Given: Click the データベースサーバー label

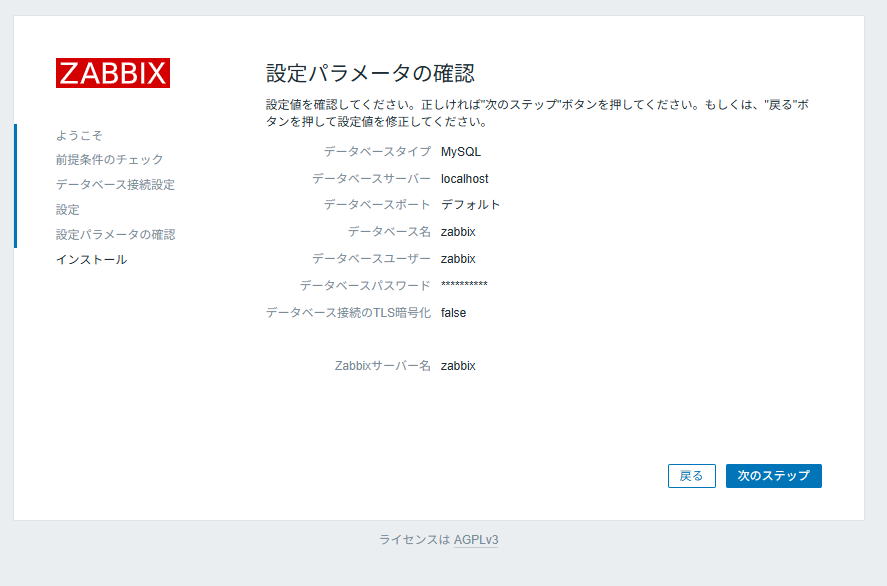Looking at the screenshot, I should (371, 179).
